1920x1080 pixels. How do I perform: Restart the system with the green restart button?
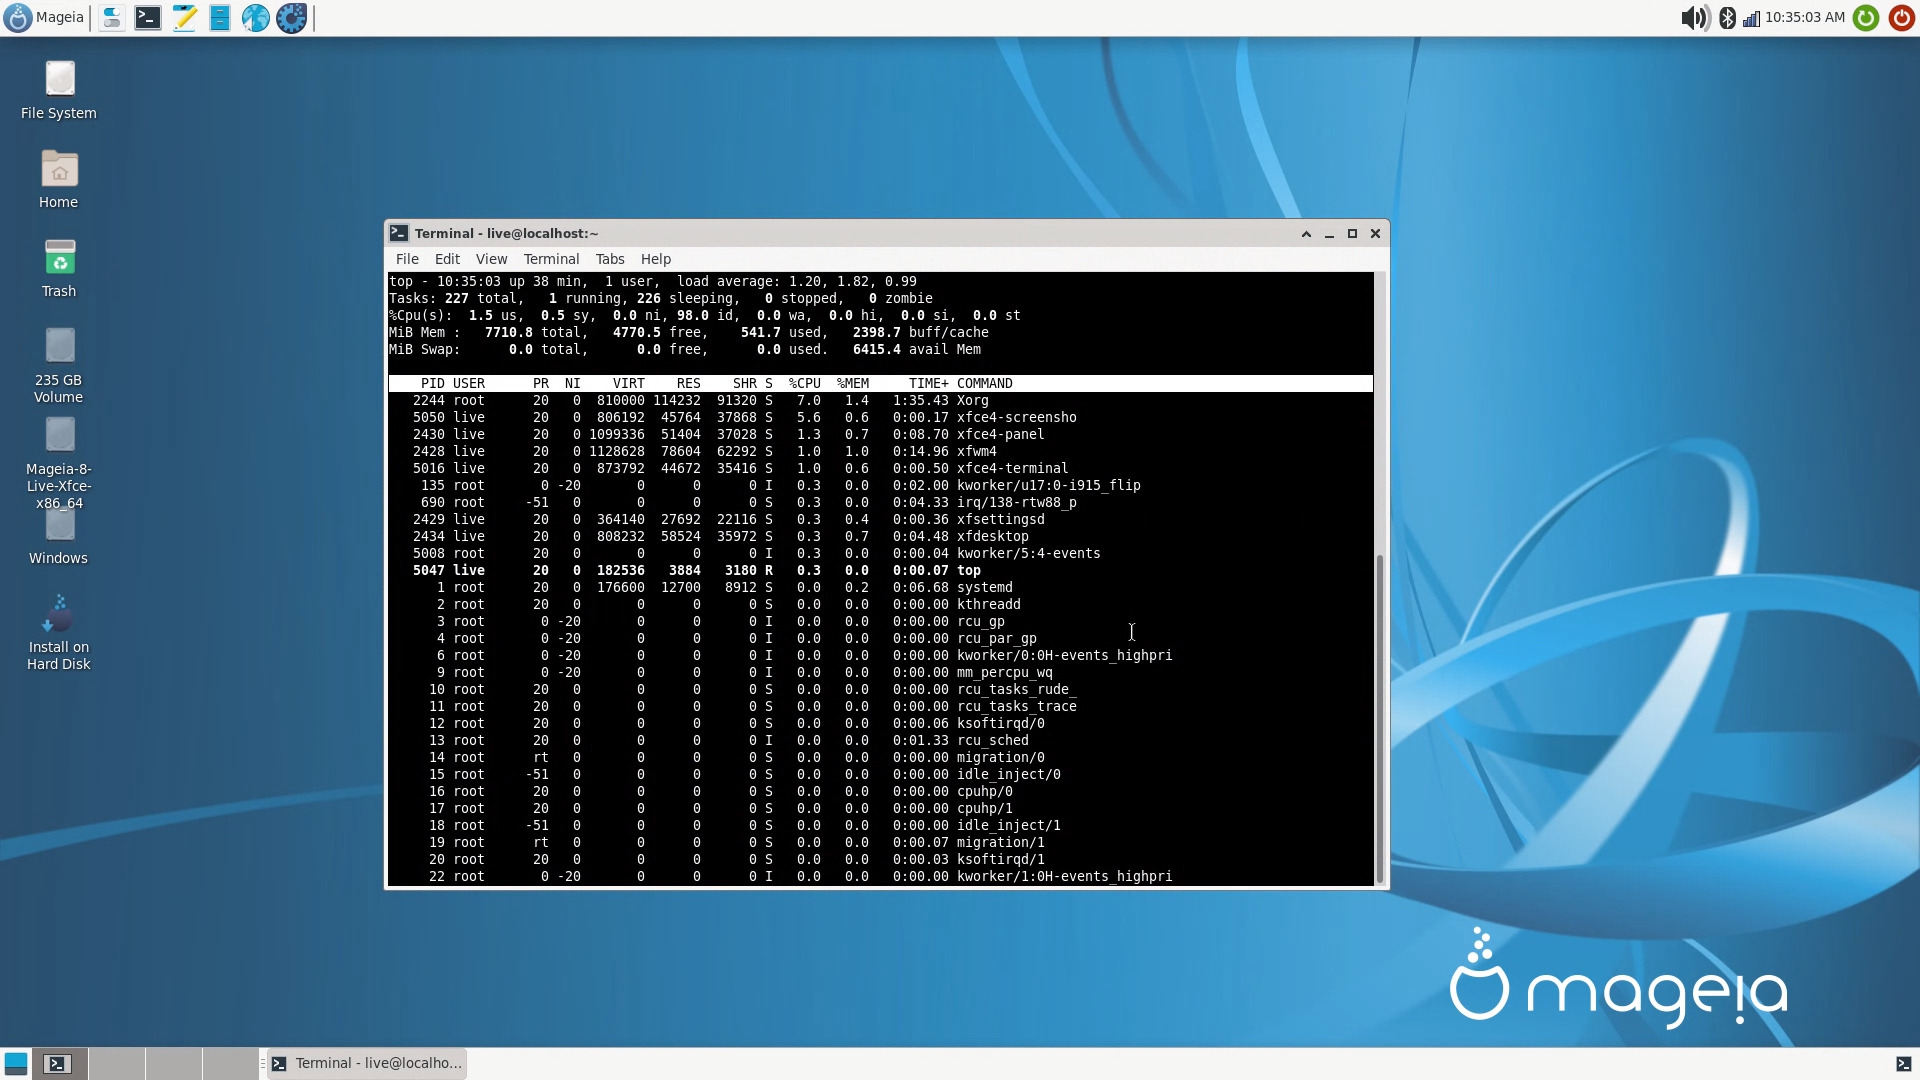point(1866,17)
